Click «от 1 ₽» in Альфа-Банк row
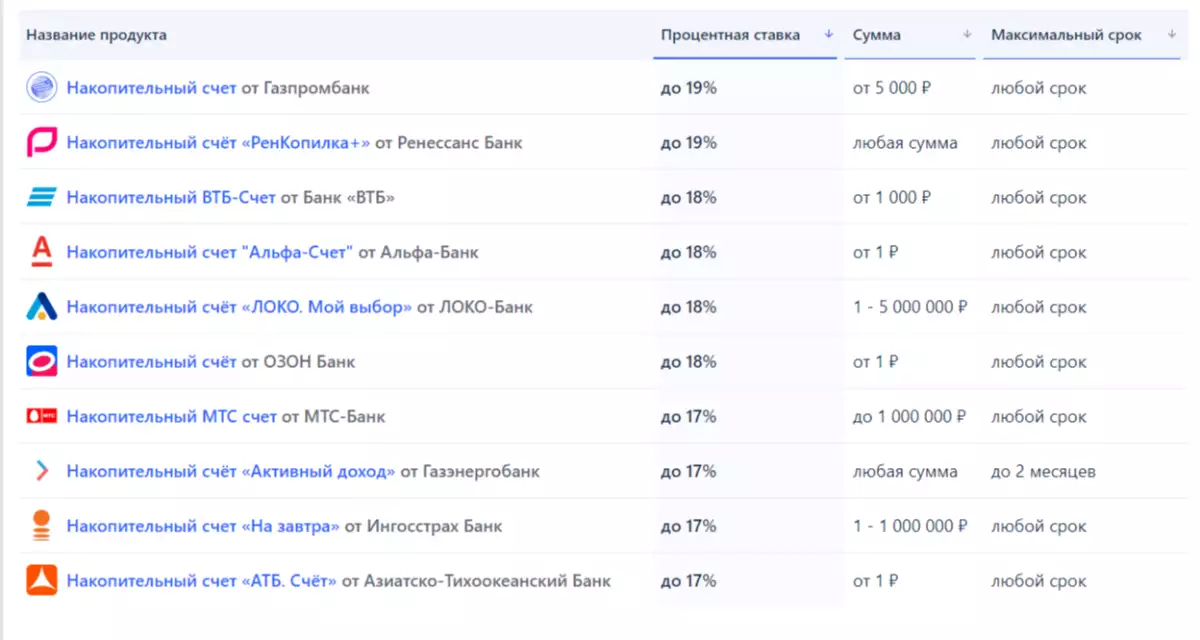Image resolution: width=1200 pixels, height=640 pixels. 876,252
